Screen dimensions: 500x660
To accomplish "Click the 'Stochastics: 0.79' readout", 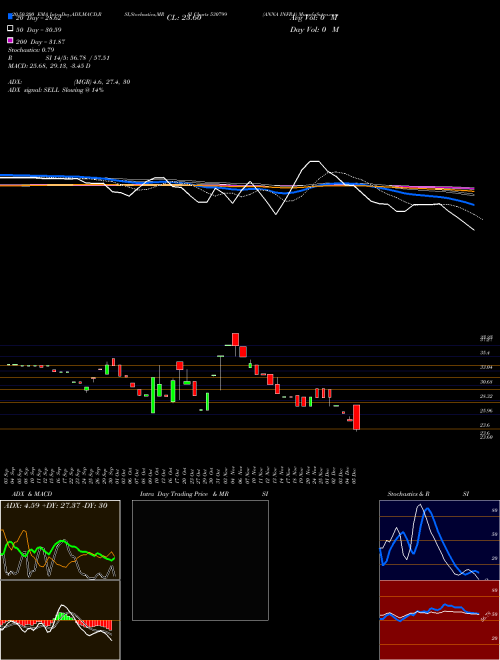I will pyautogui.click(x=31, y=50).
